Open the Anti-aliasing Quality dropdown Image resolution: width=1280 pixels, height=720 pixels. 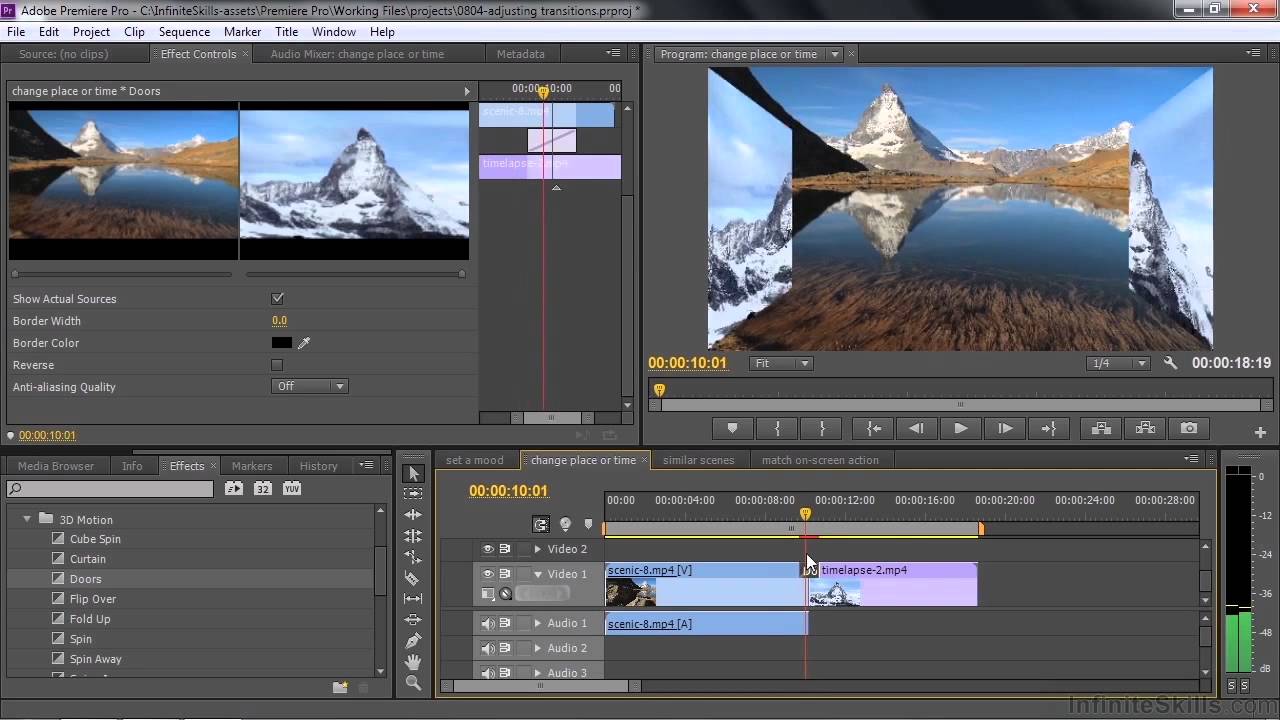tap(309, 386)
